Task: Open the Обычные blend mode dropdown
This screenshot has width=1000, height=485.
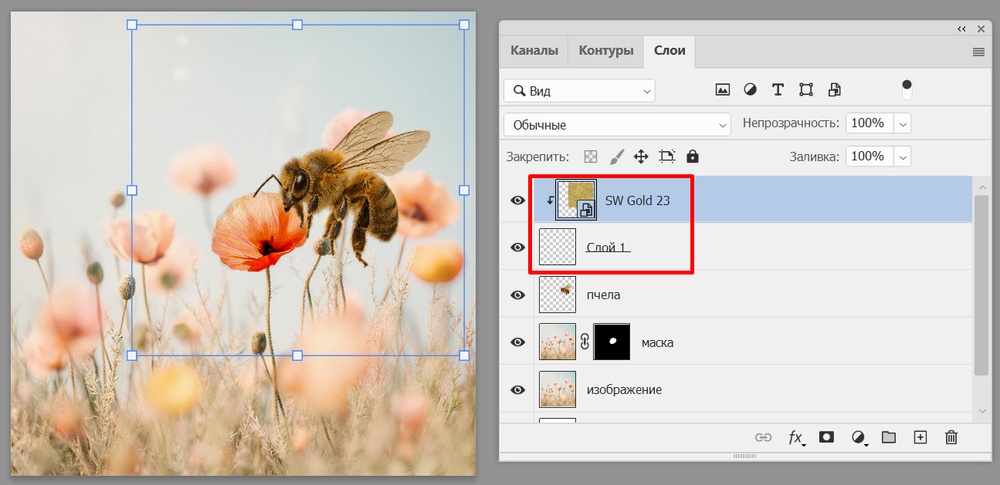Action: pos(618,125)
